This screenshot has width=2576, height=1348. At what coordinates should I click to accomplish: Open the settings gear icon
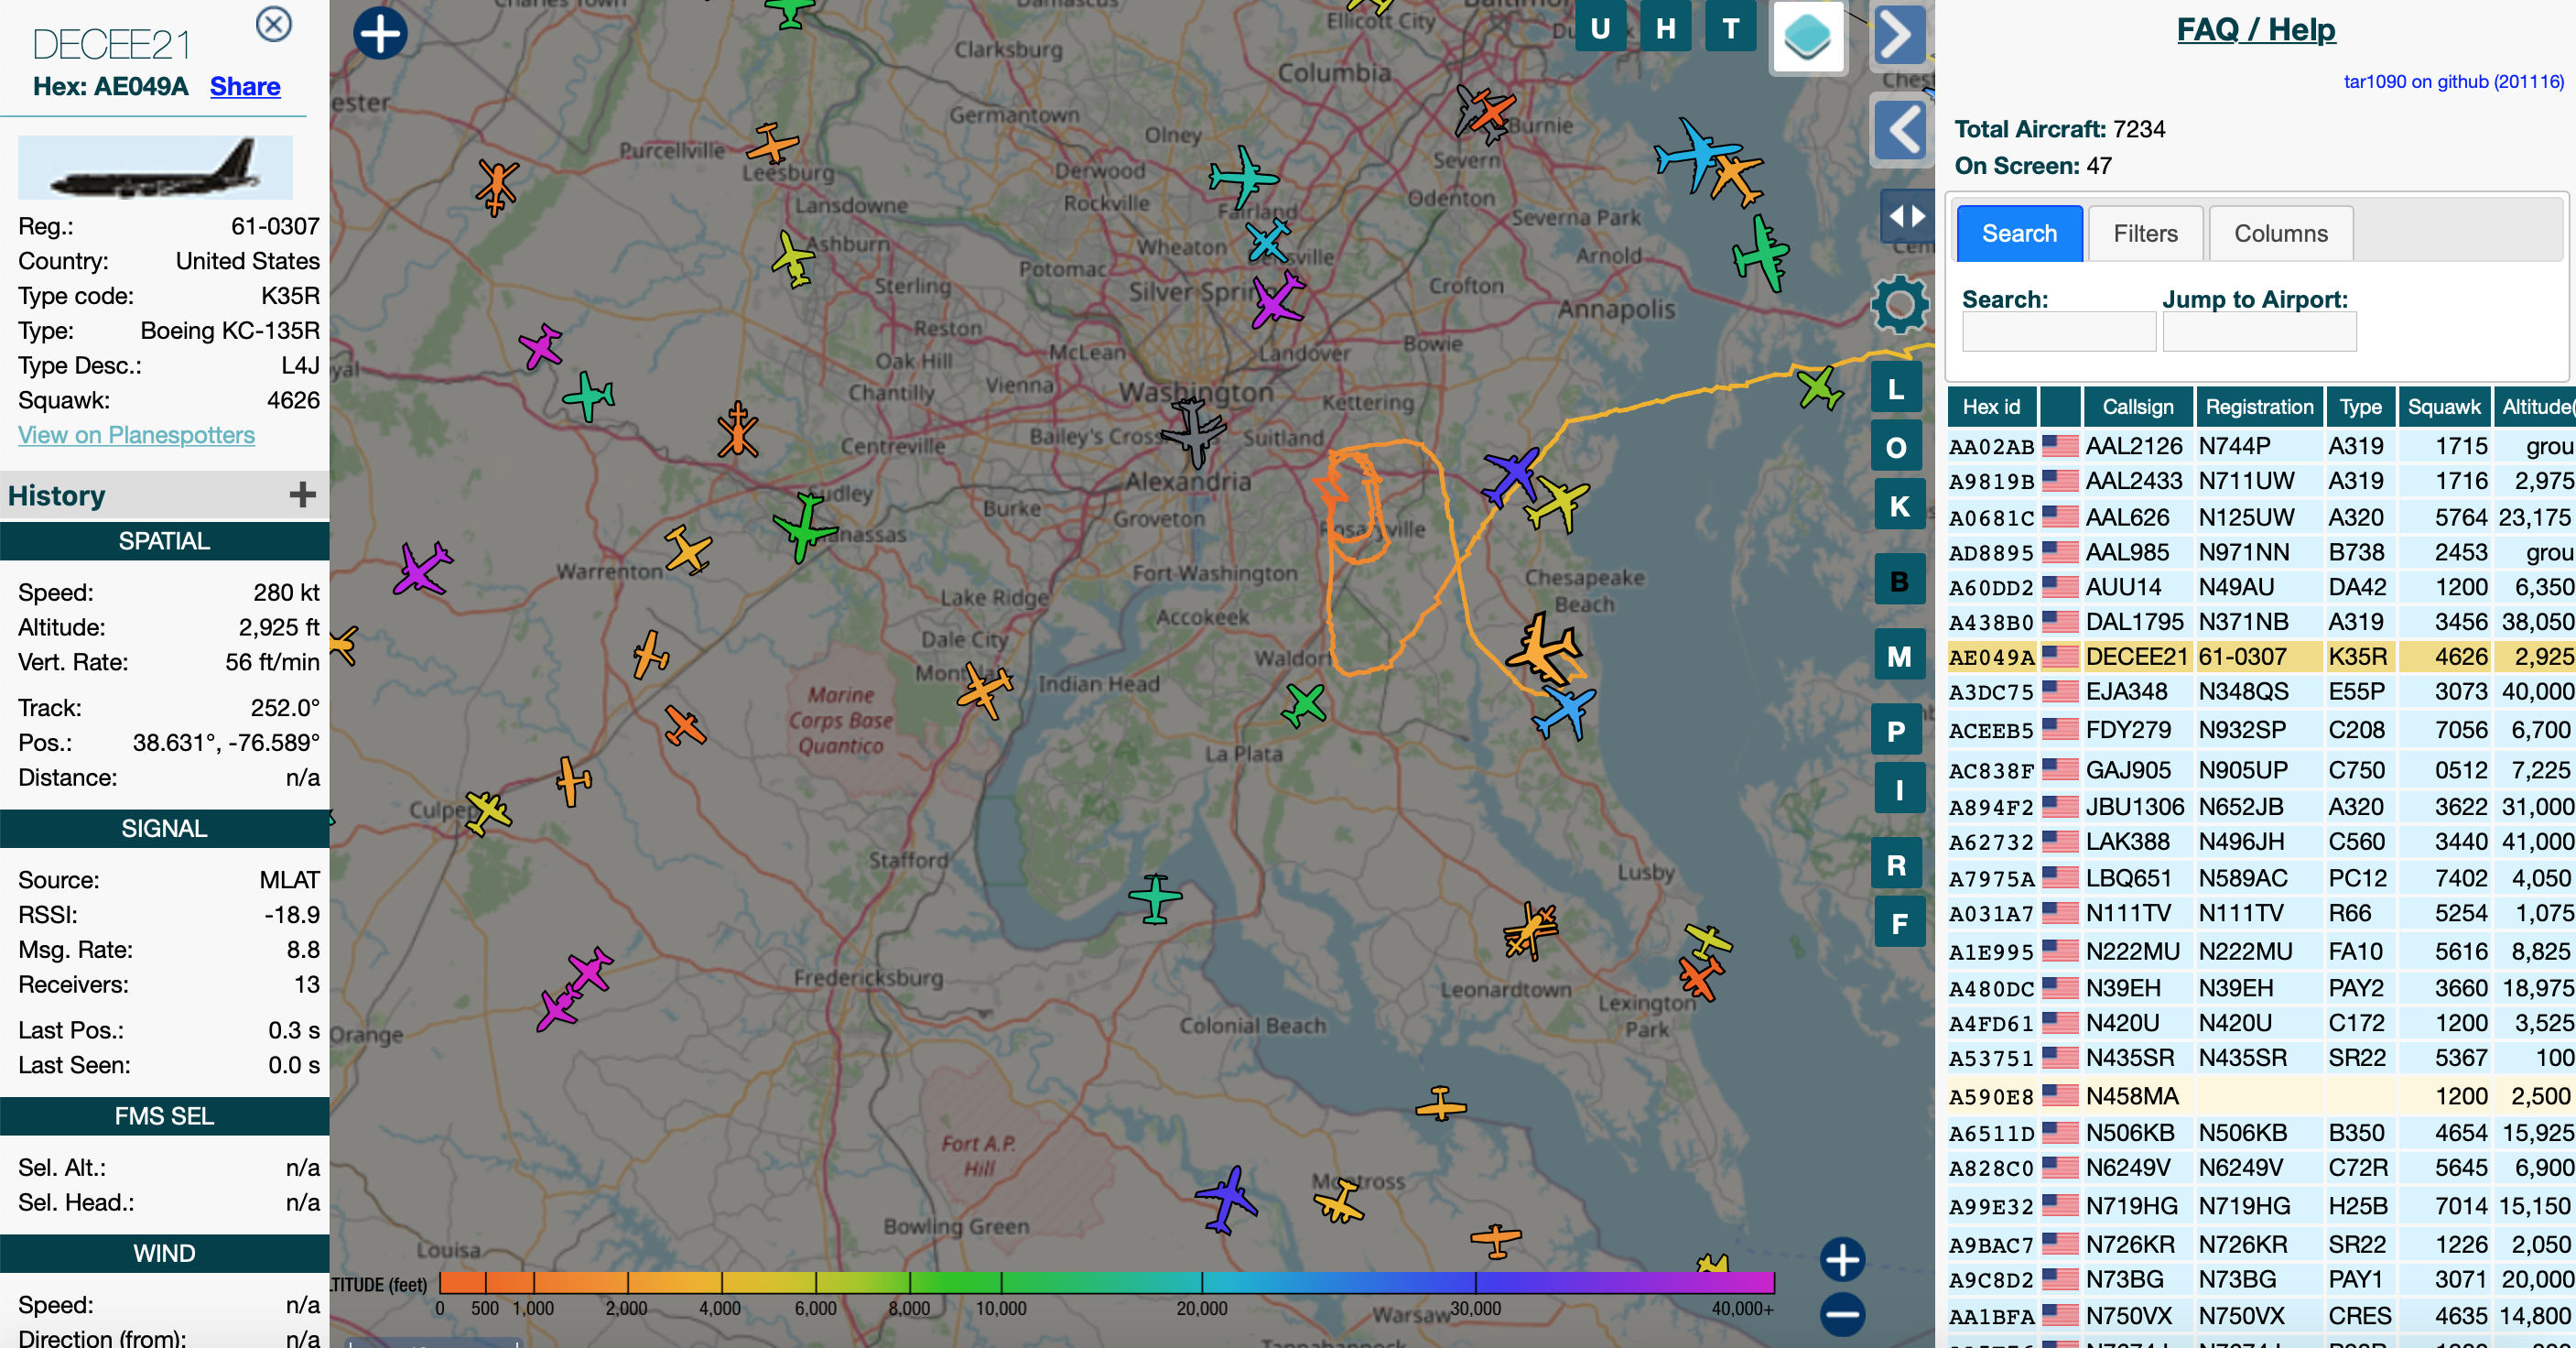tap(1899, 305)
